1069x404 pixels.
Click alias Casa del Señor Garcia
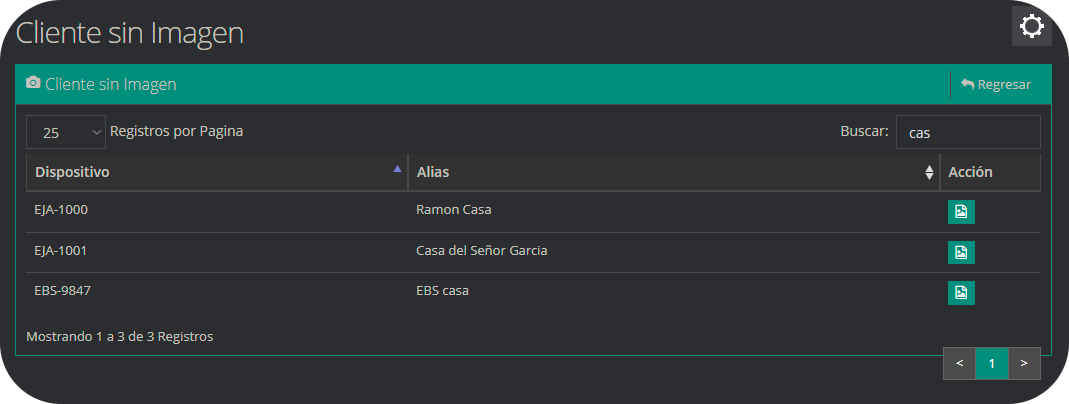[481, 251]
